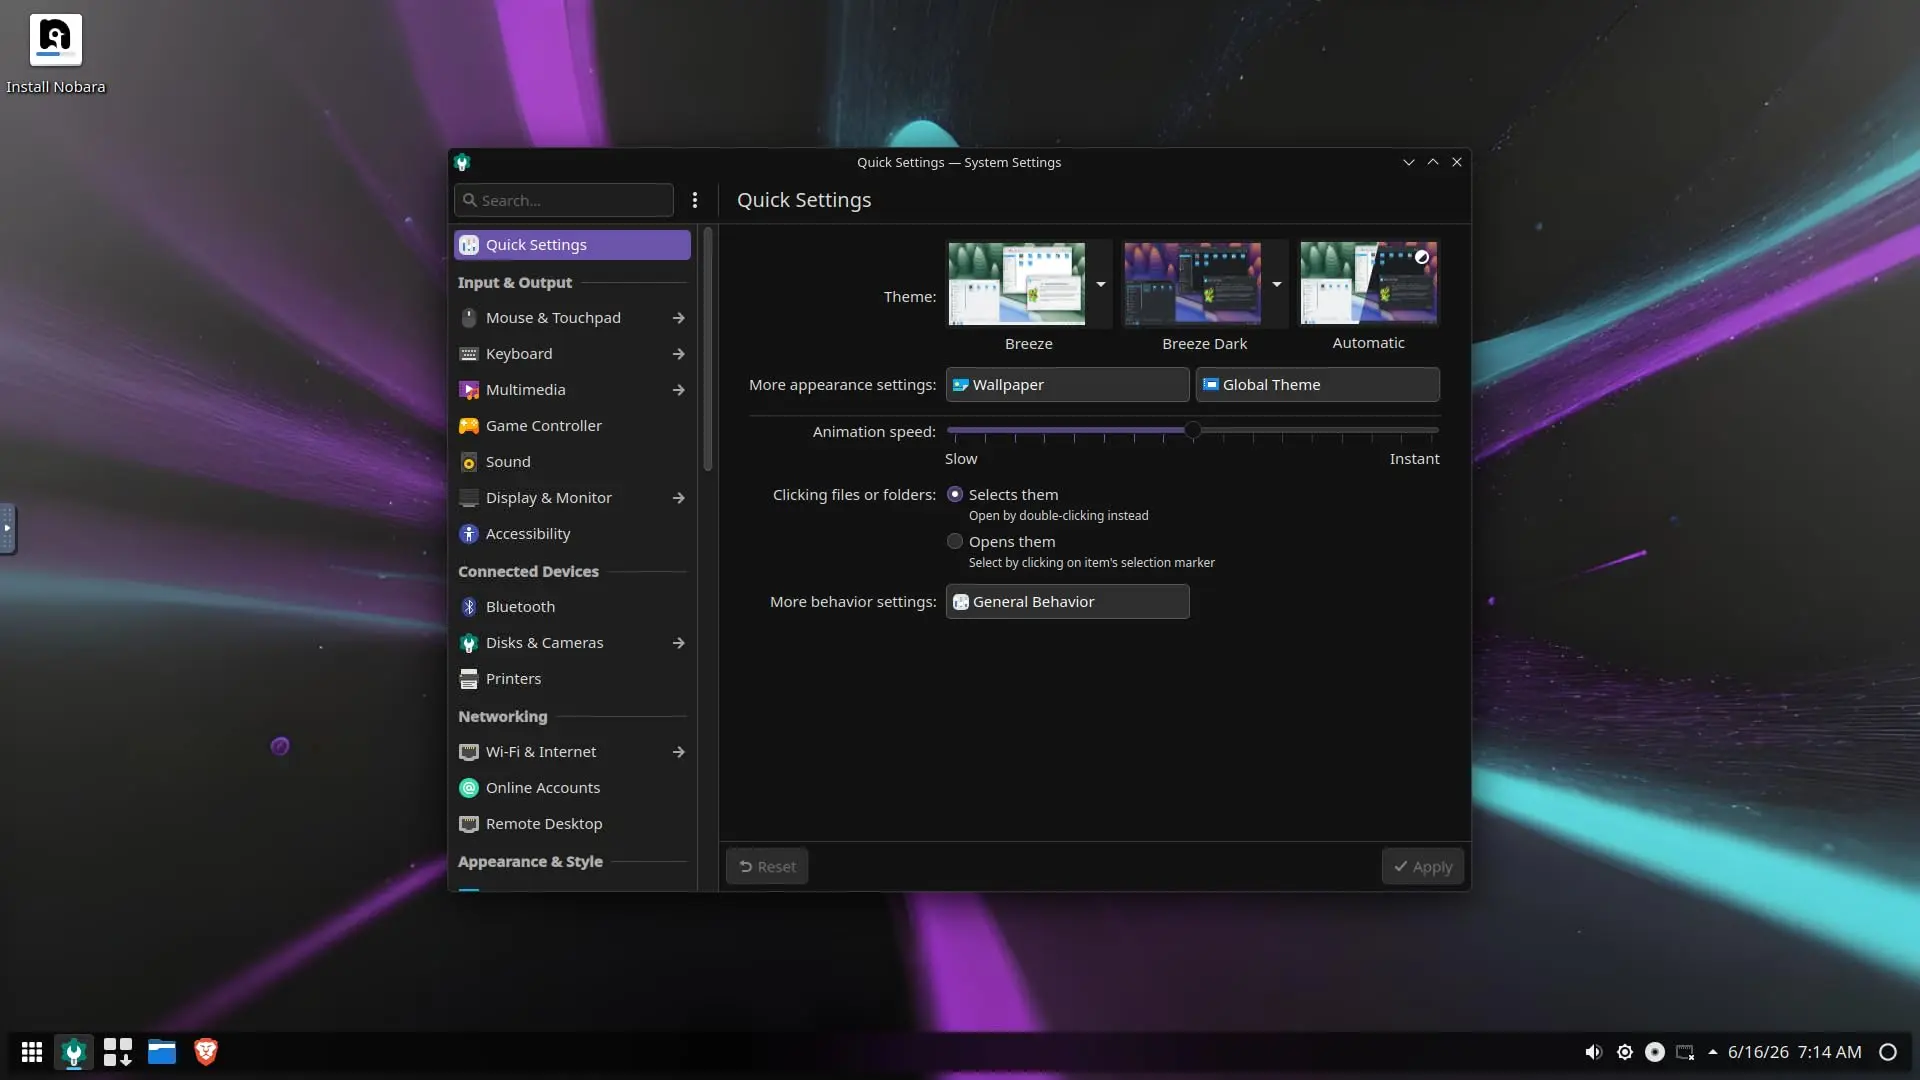
Task: Click the System Settings window title icon
Action: pos(462,162)
